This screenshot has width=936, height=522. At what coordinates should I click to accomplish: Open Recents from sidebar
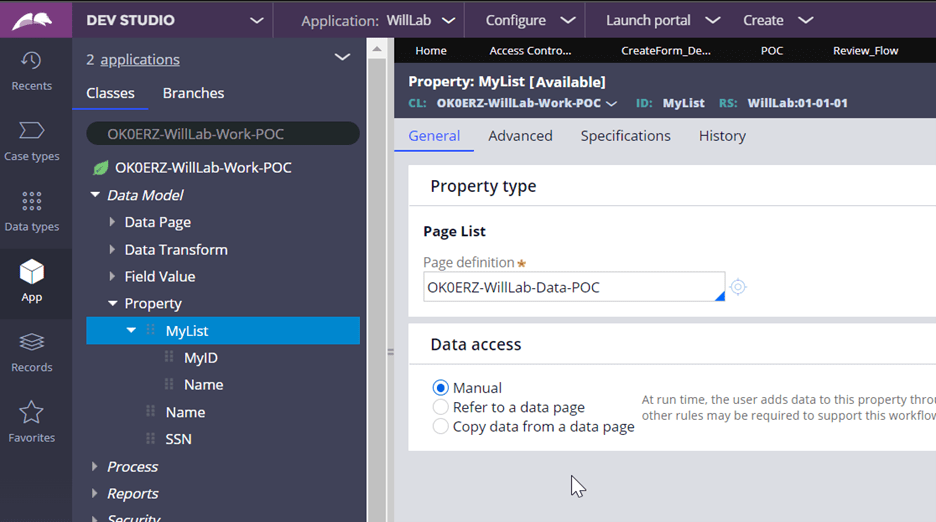(x=32, y=71)
